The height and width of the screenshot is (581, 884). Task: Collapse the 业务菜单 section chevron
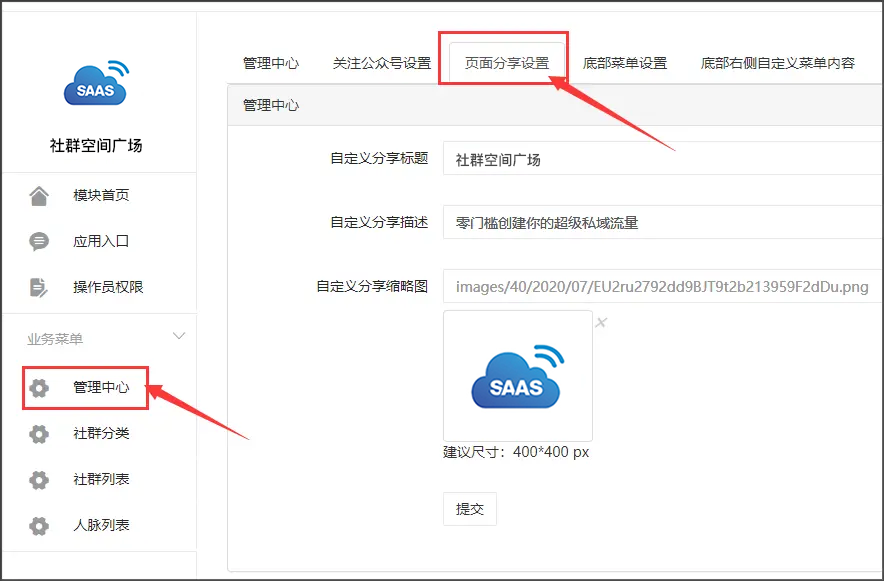179,336
